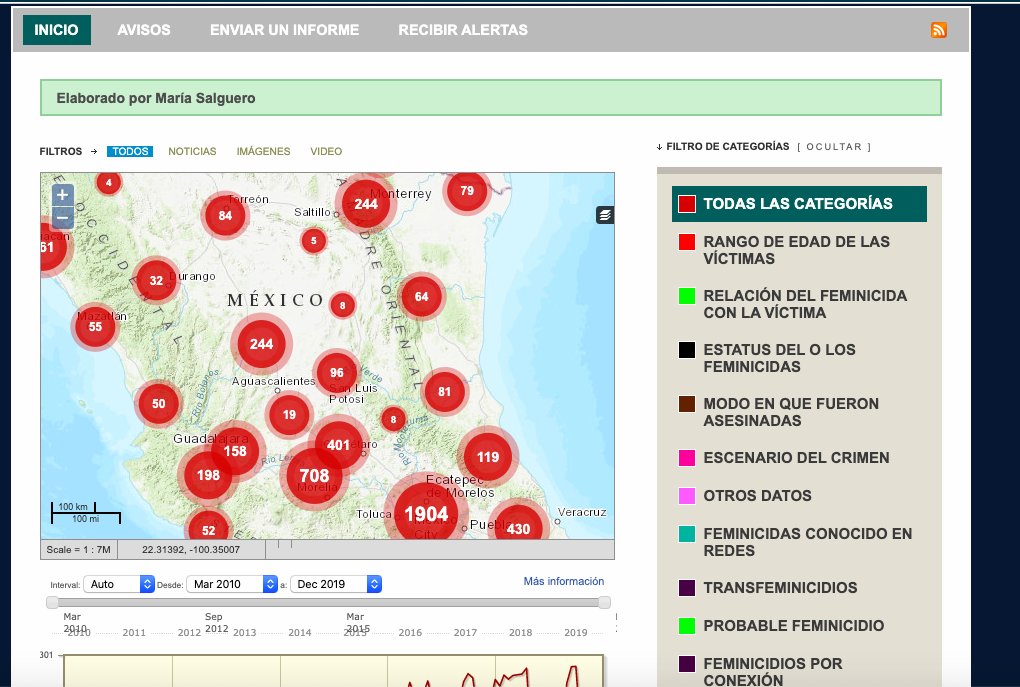Open the Dec 2019 end date dropdown

coord(336,584)
